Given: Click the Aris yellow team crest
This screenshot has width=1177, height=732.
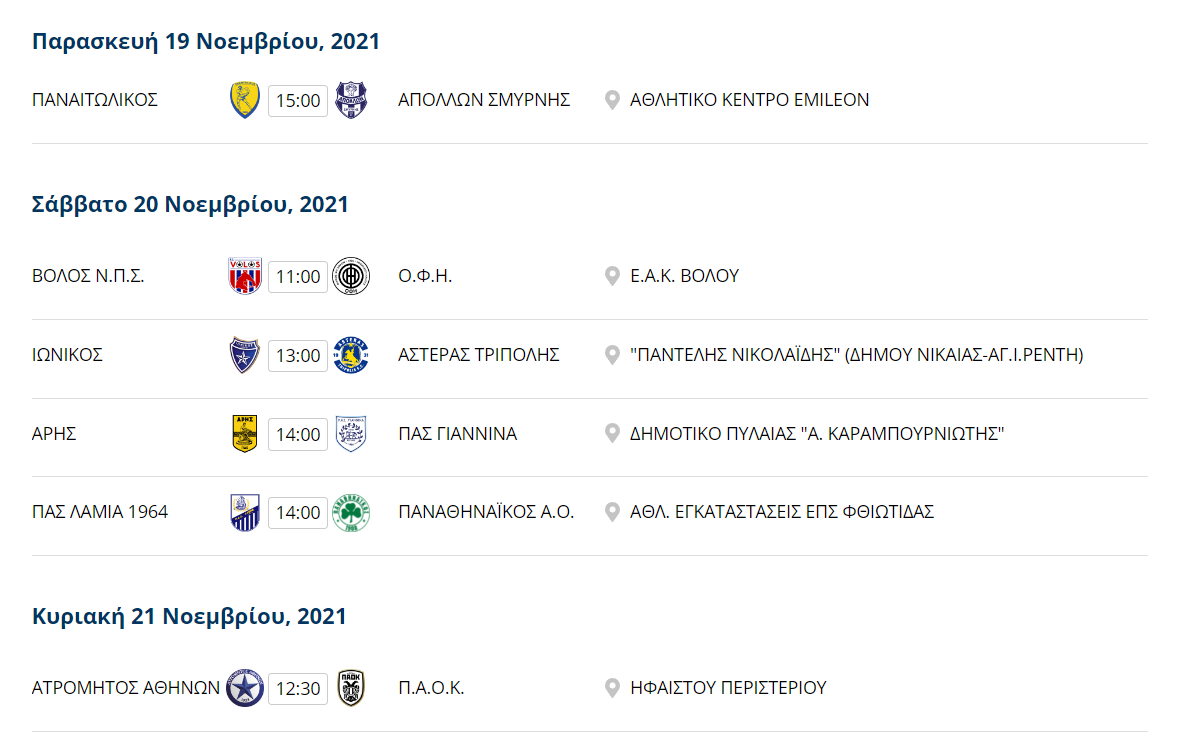Looking at the screenshot, I should pos(245,433).
